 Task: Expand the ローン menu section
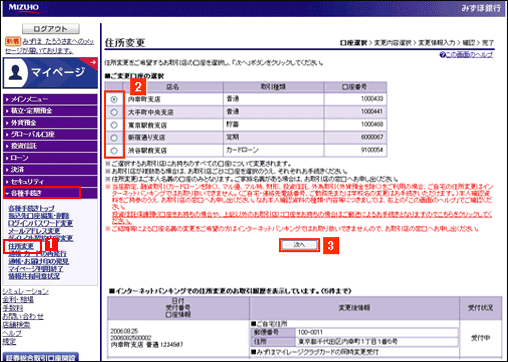click(x=50, y=158)
